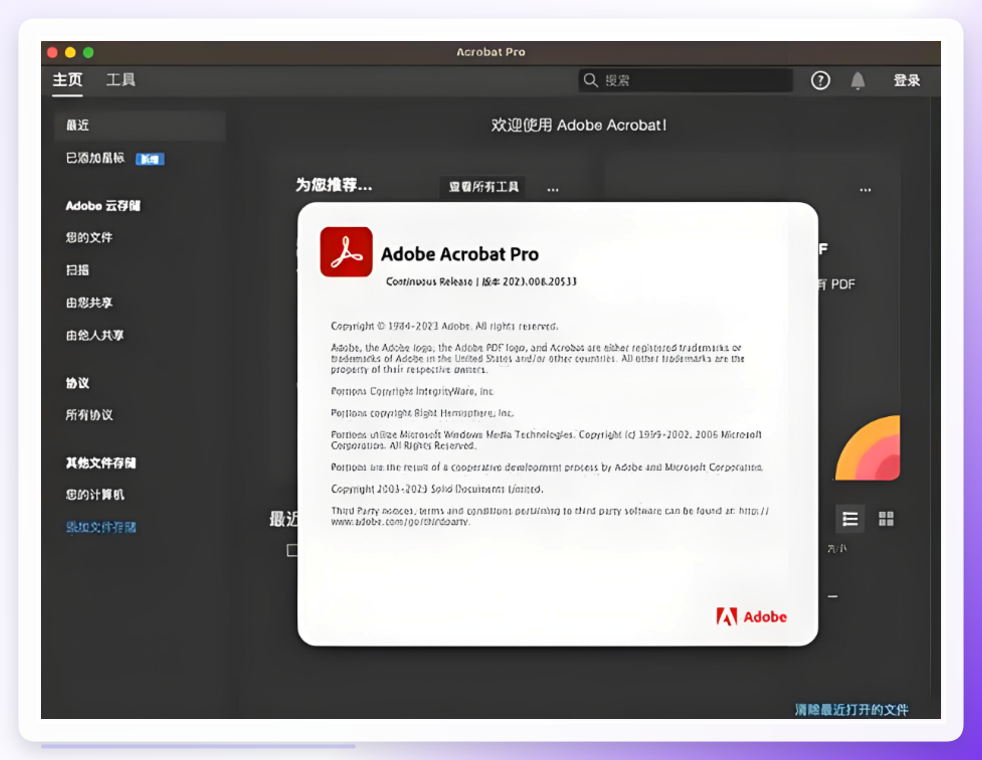Click the Solid Documents copyright line
The width and height of the screenshot is (982, 760).
(x=437, y=489)
